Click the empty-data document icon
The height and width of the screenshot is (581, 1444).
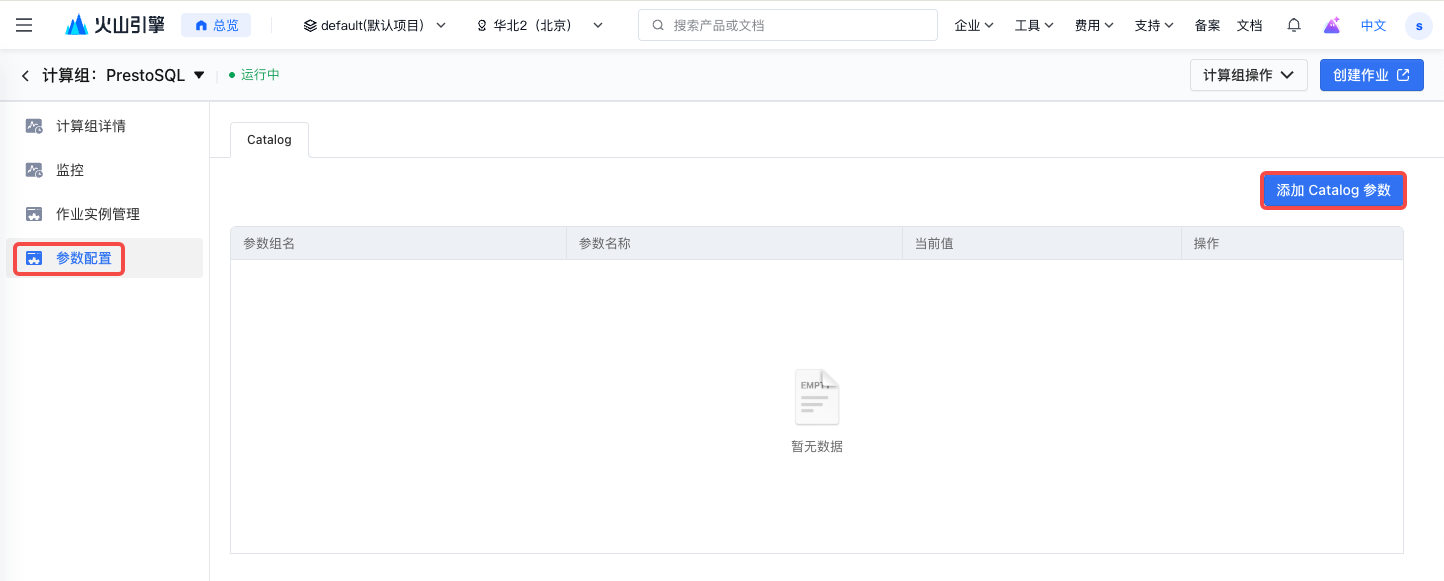point(817,397)
